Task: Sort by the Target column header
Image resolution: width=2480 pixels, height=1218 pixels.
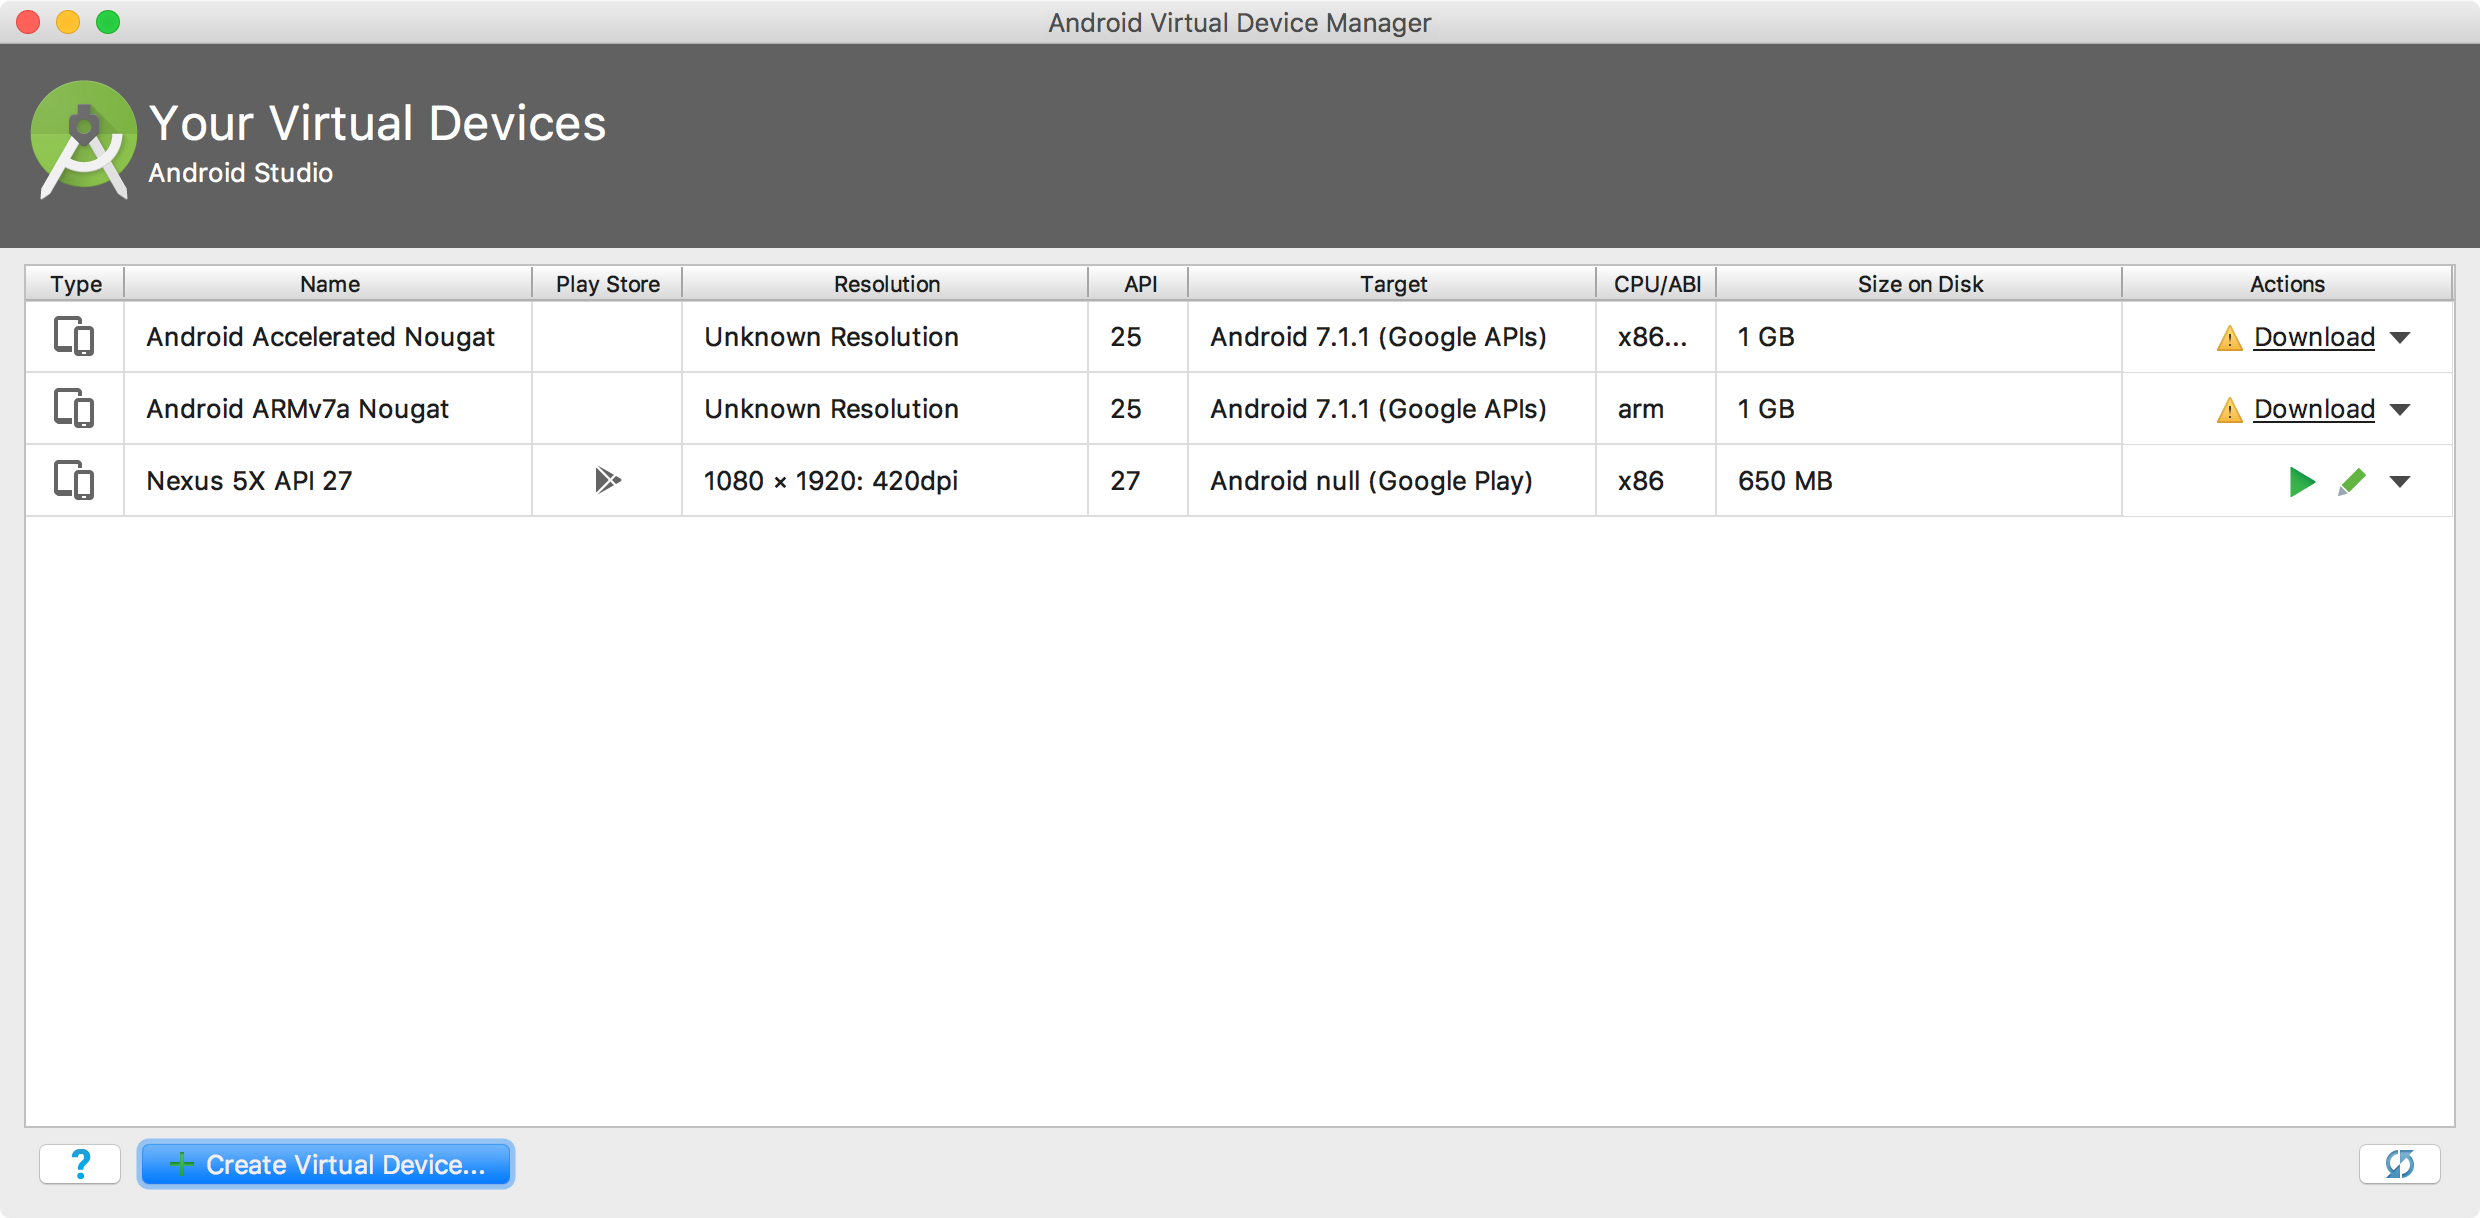Action: click(x=1392, y=284)
